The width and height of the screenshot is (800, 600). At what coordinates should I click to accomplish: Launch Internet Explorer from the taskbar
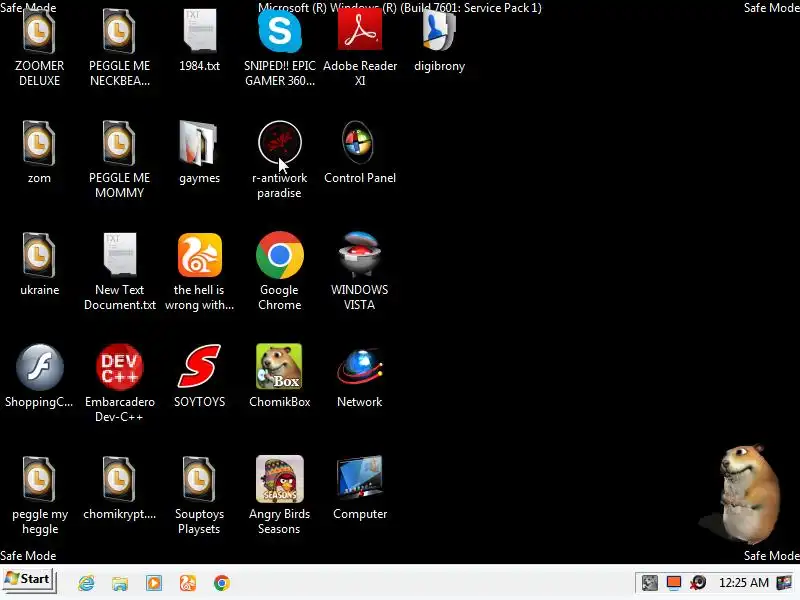(x=86, y=583)
